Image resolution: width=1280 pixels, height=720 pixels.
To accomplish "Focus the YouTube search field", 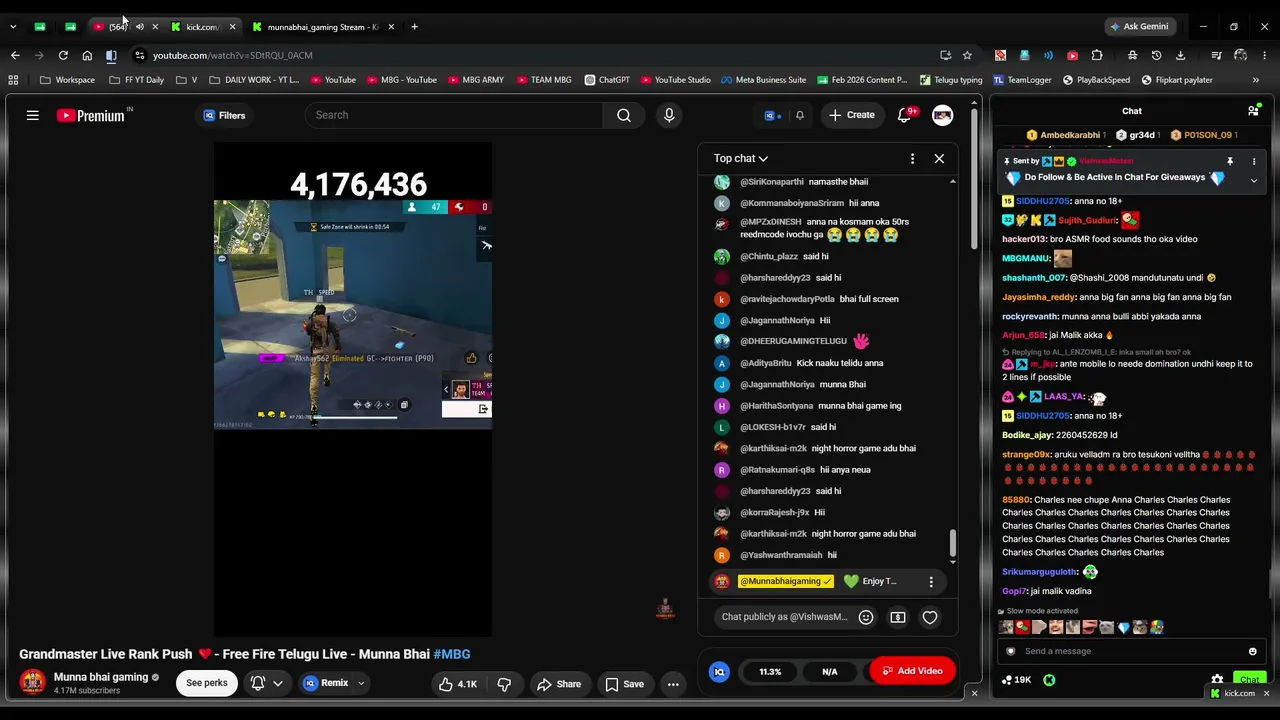I will (x=454, y=115).
